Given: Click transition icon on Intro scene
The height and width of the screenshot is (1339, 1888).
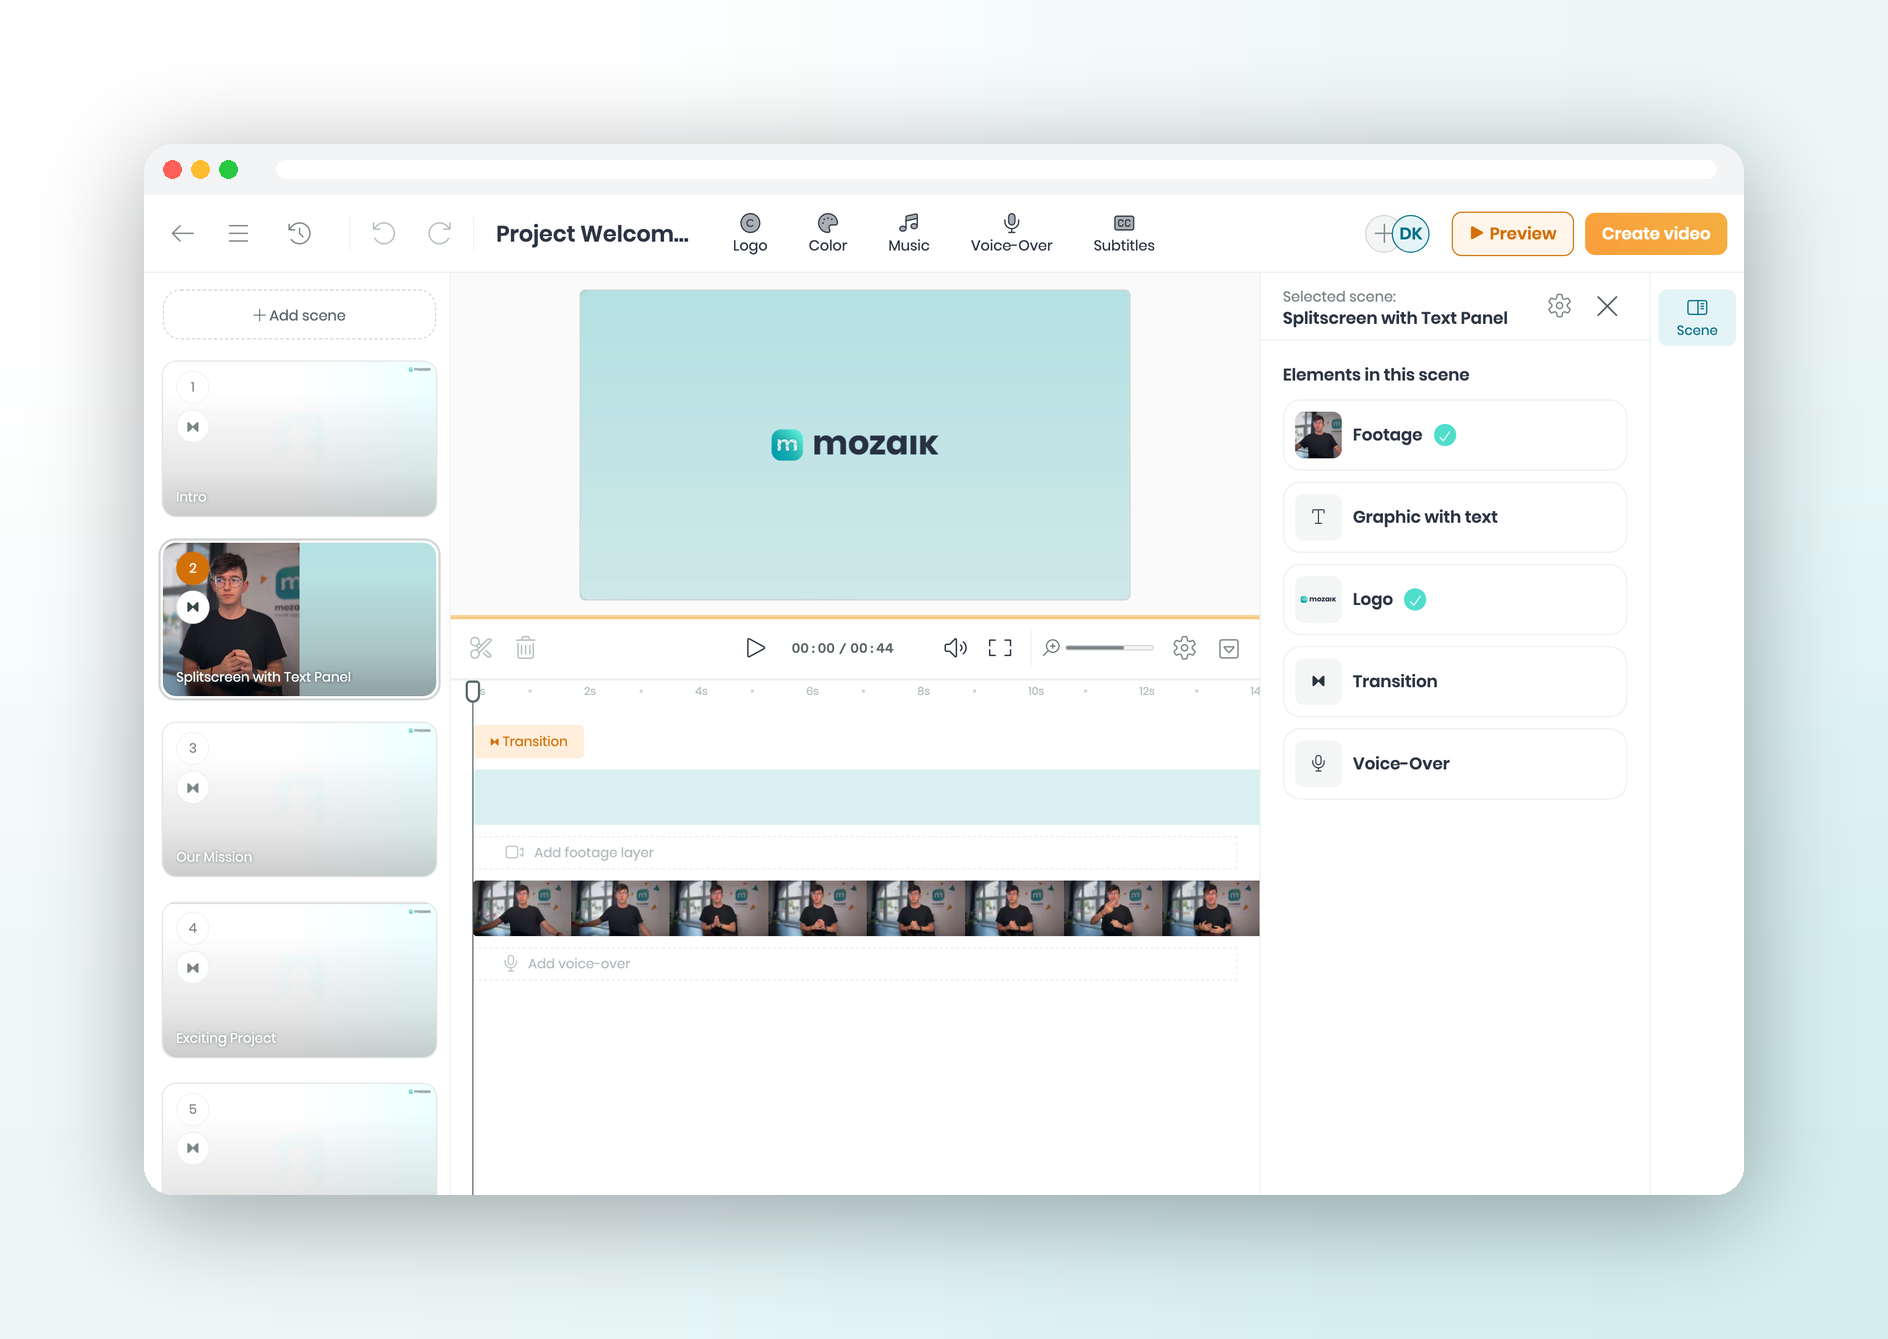Looking at the screenshot, I should tap(193, 427).
